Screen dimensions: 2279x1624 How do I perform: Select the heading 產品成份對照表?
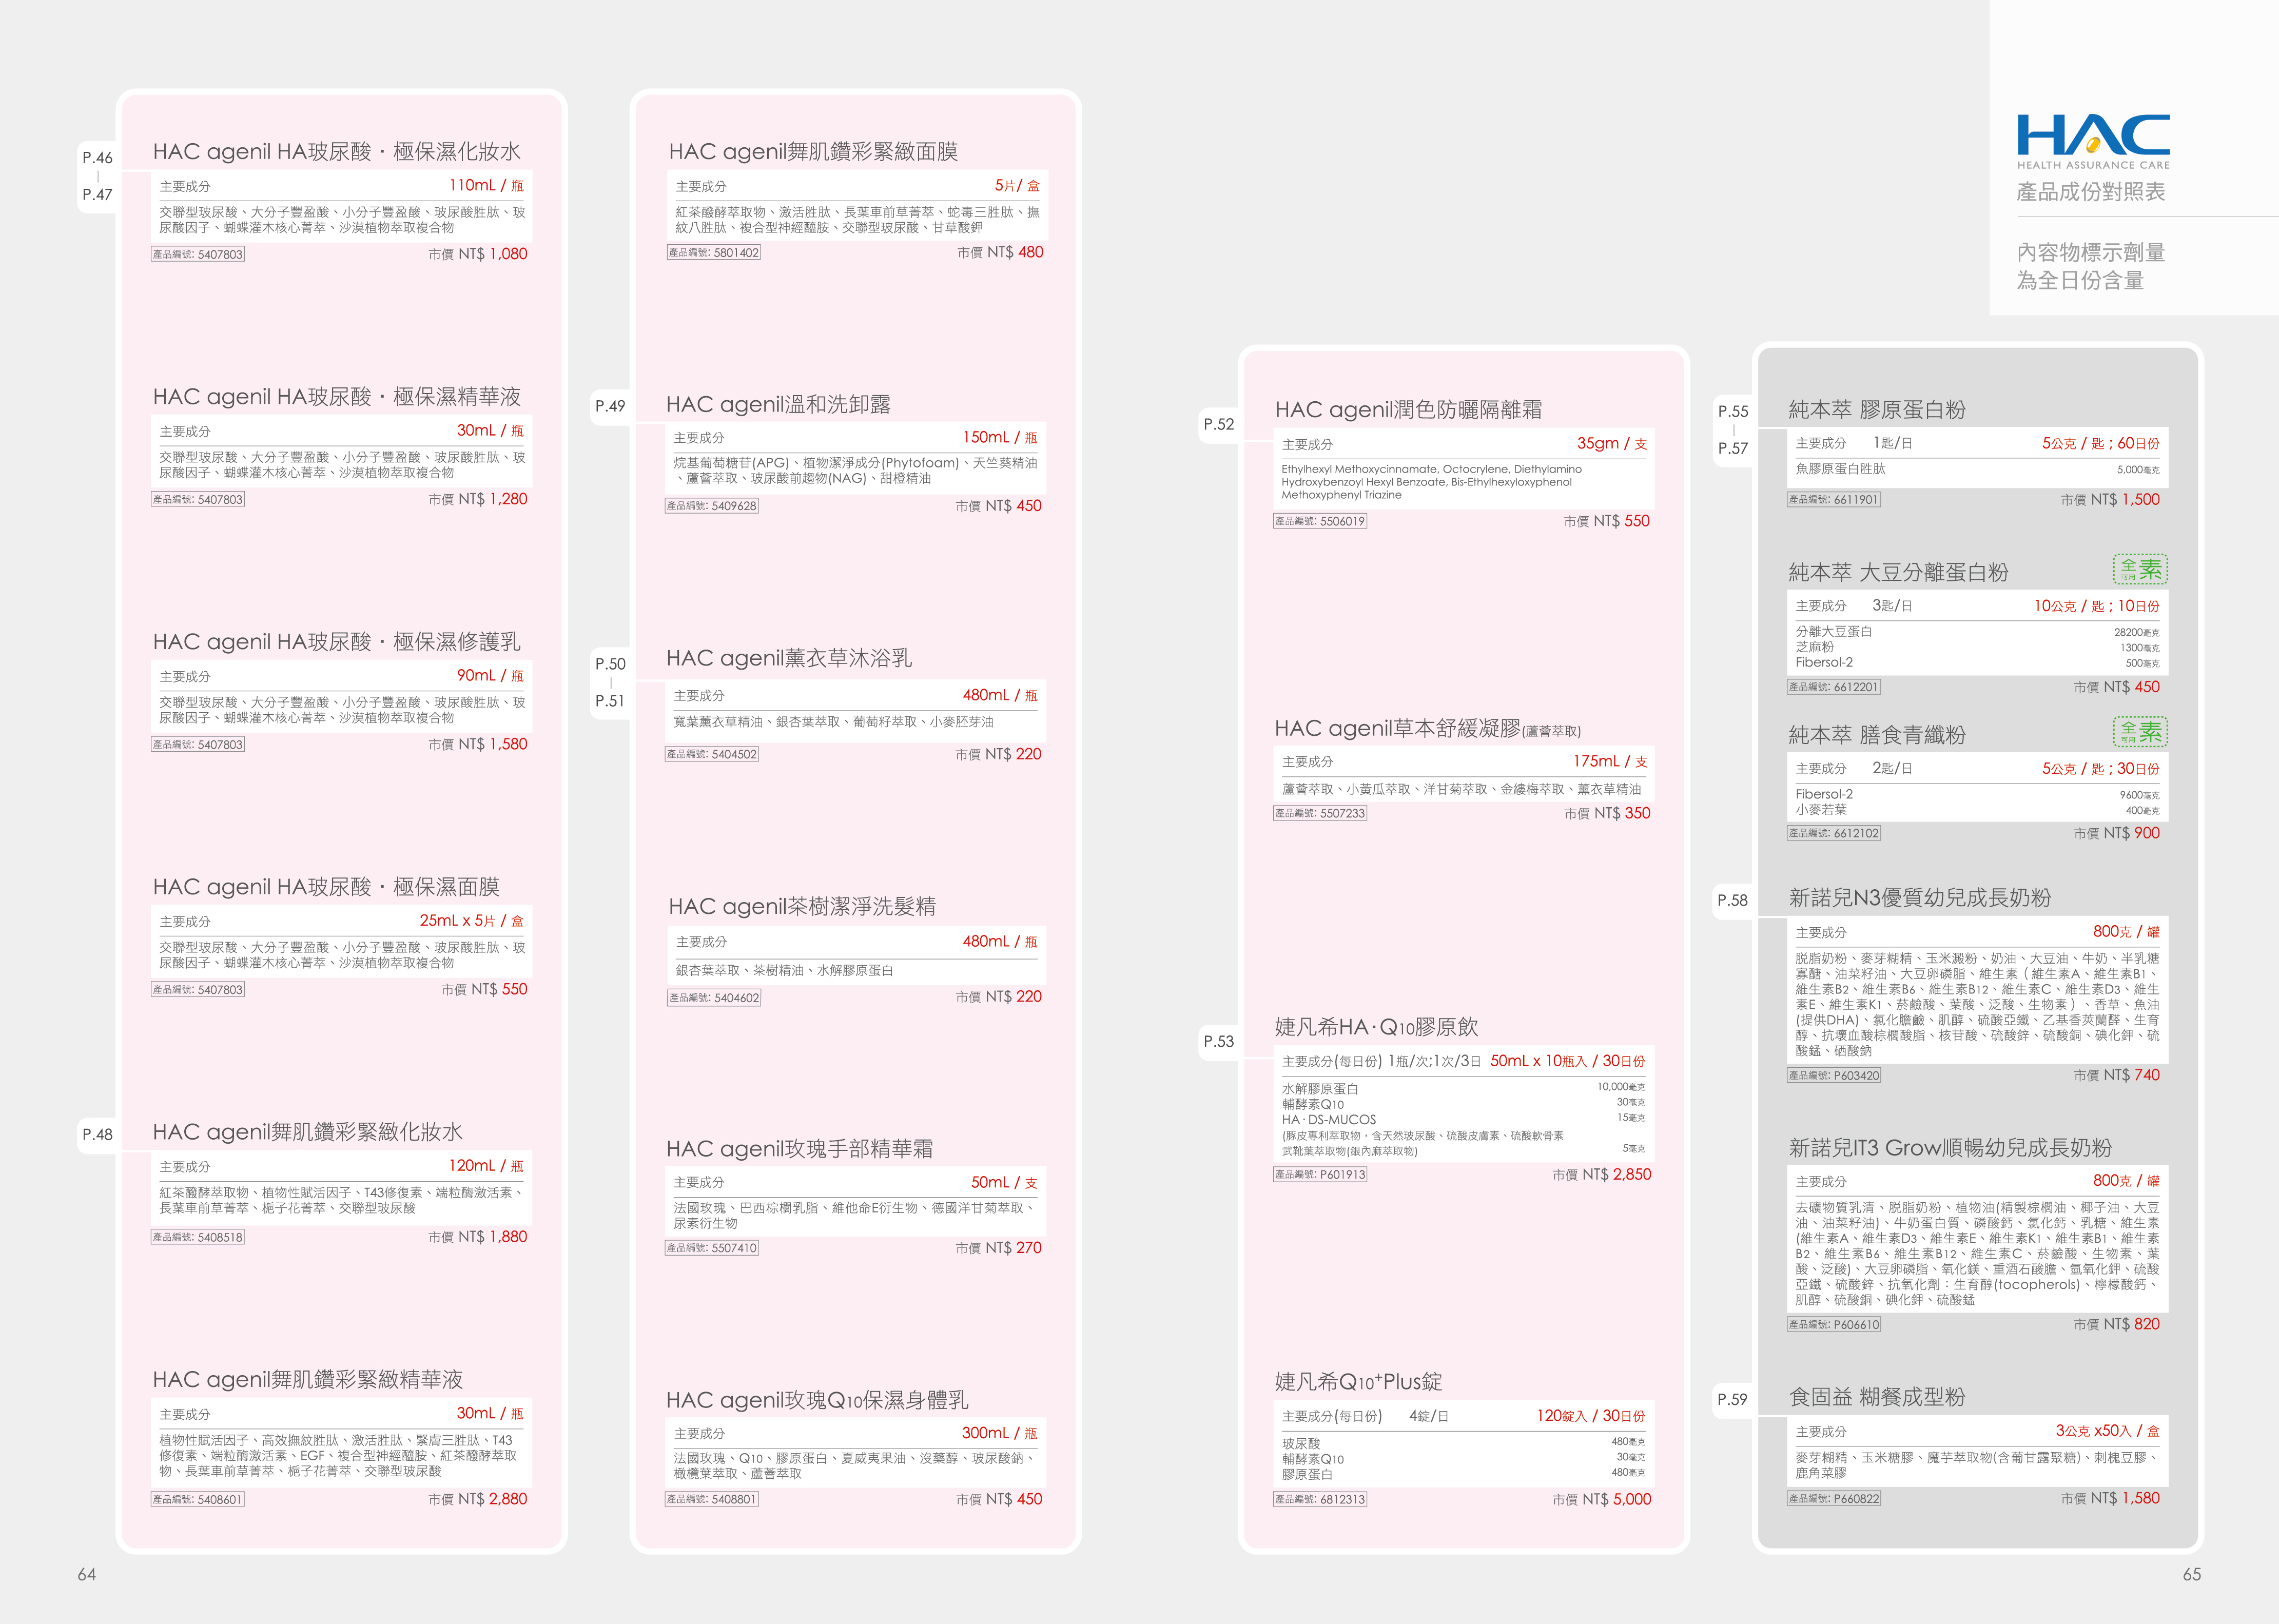click(x=2091, y=192)
